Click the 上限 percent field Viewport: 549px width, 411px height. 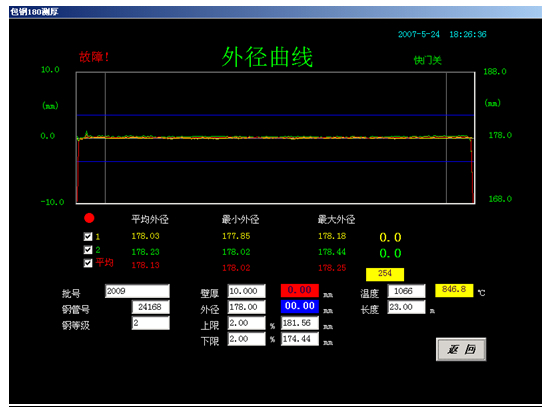(246, 323)
